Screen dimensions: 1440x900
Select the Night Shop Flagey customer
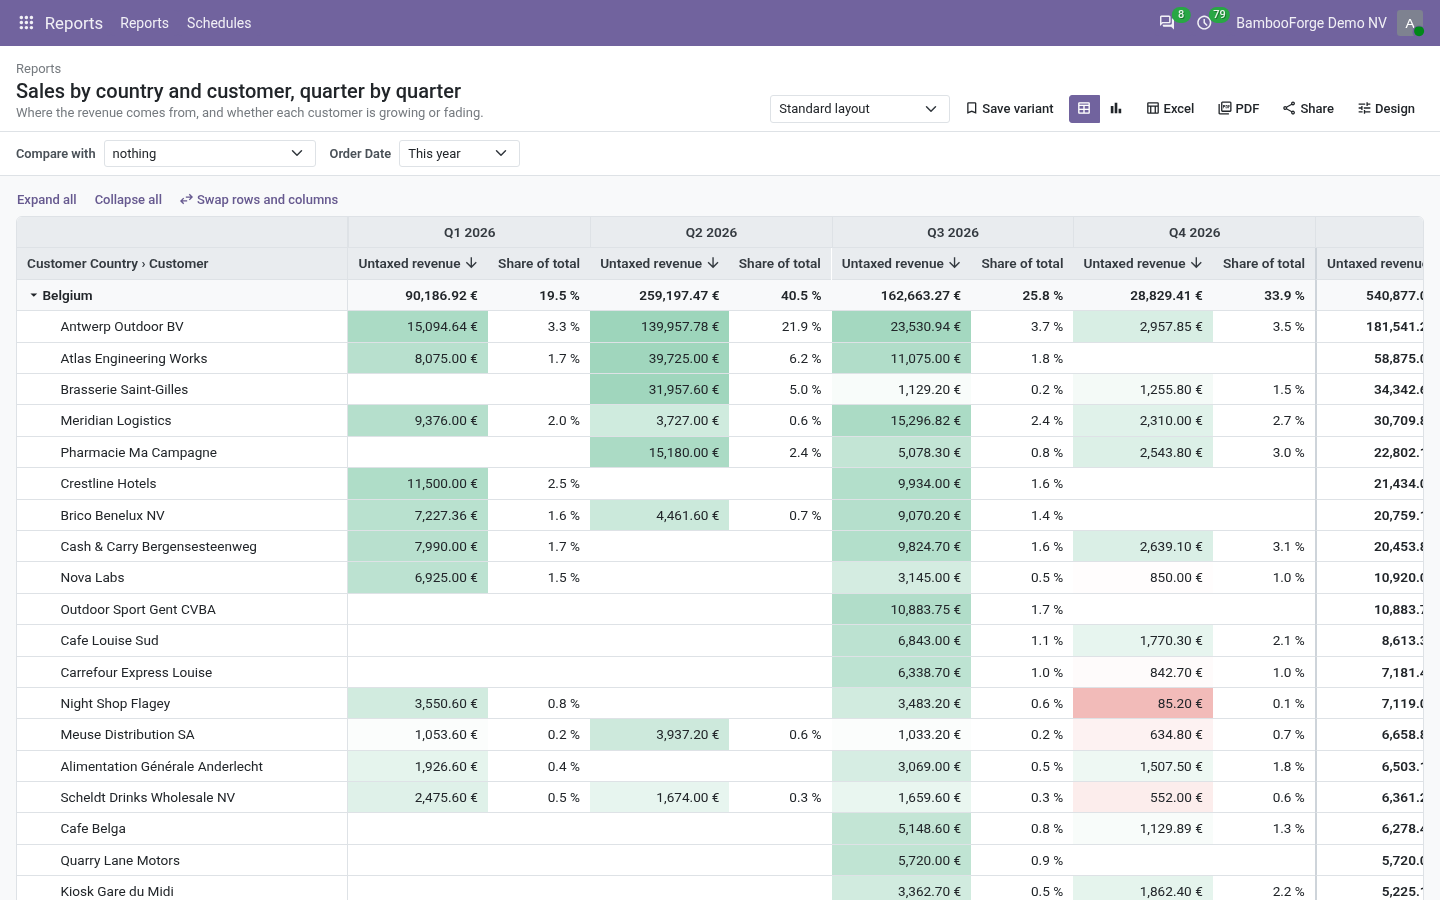click(x=115, y=704)
